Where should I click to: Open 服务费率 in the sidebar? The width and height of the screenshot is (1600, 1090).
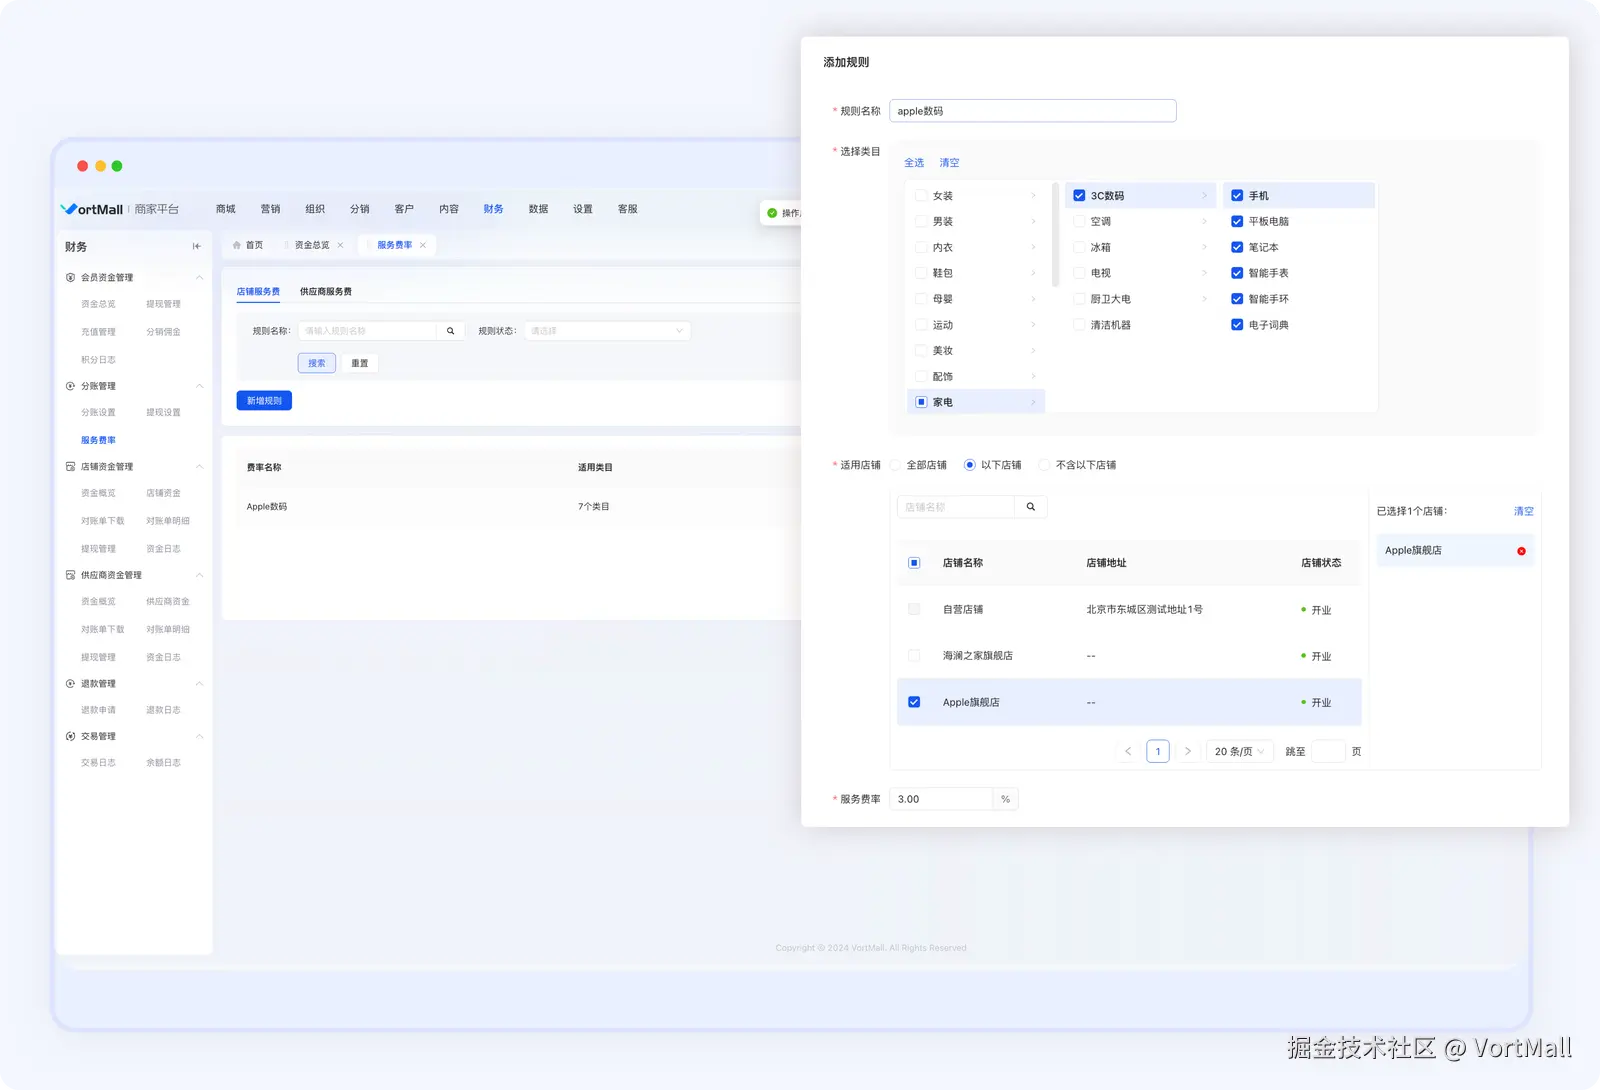pos(98,440)
